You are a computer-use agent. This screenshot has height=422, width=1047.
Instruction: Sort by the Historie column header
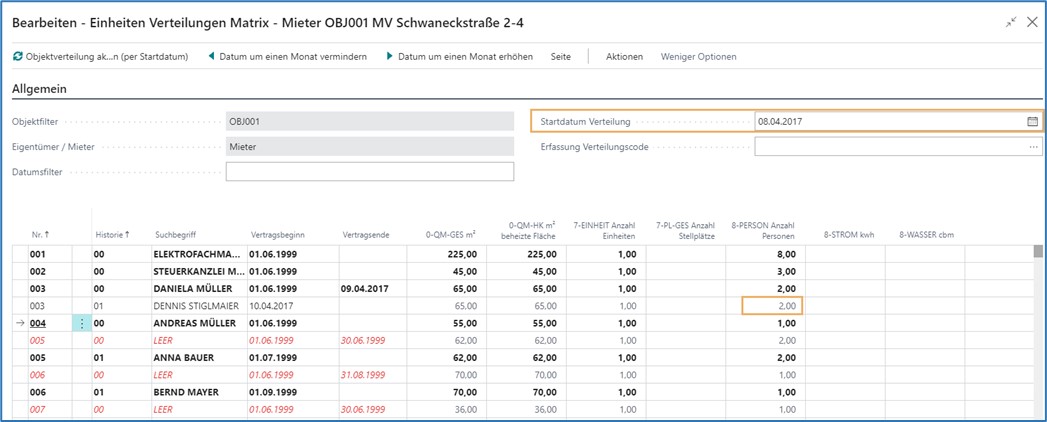[112, 235]
